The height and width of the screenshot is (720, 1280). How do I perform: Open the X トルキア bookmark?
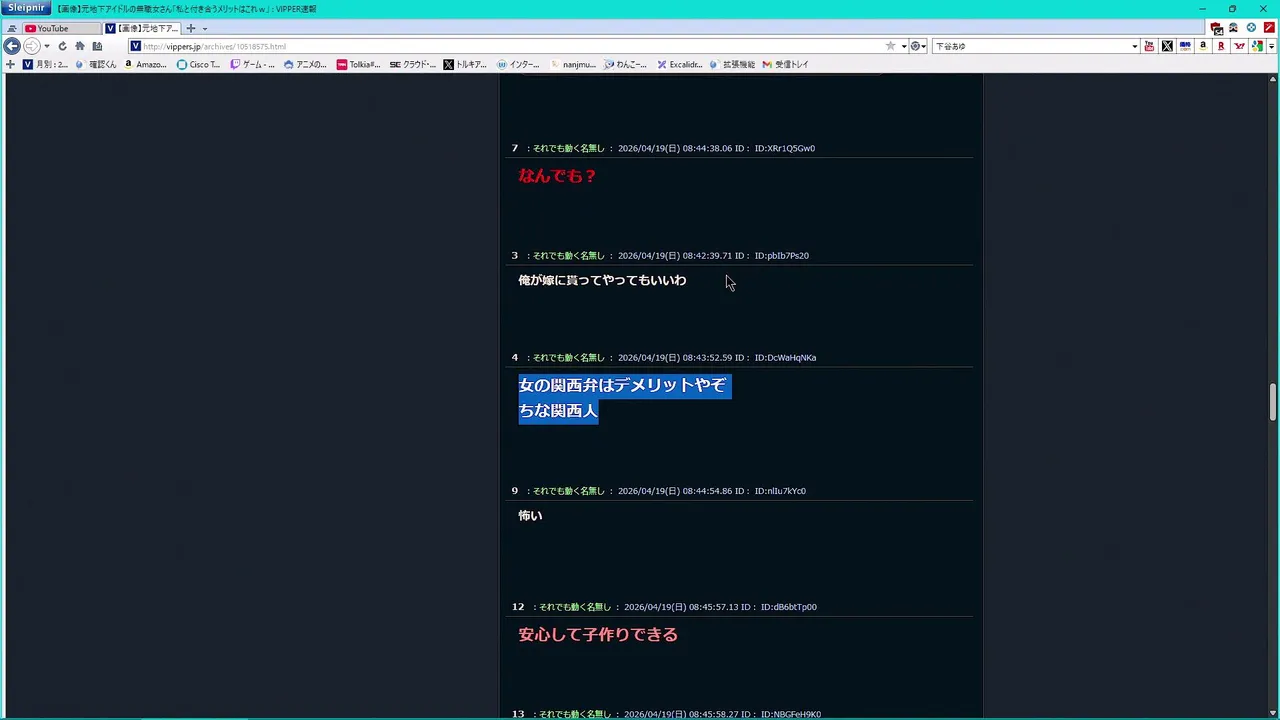465,64
